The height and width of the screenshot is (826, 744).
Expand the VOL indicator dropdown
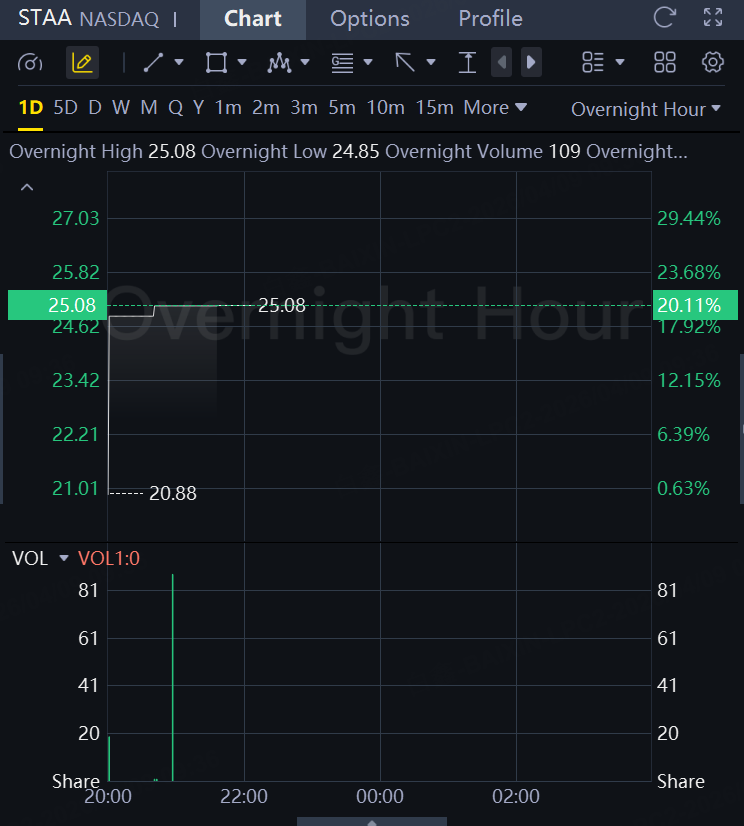click(64, 559)
